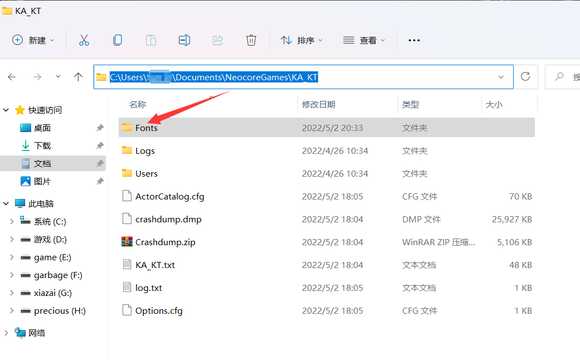The image size is (580, 360).
Task: Click the address bar path field
Action: coord(303,77)
